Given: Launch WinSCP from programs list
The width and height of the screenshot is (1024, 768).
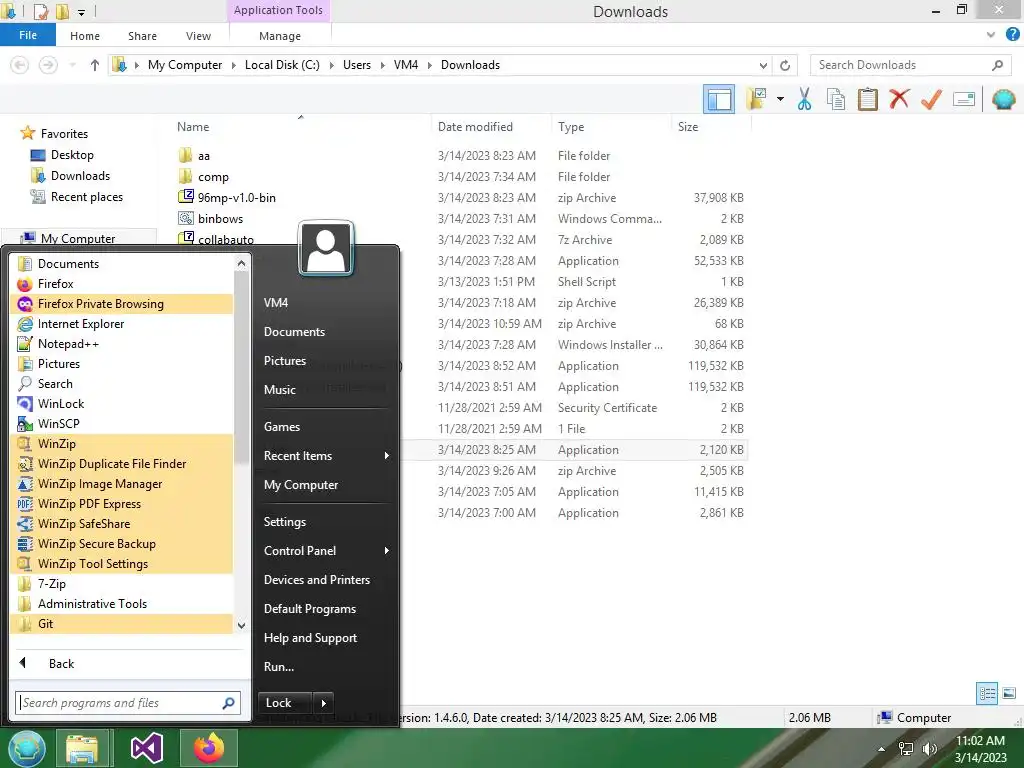Looking at the screenshot, I should tap(122, 424).
